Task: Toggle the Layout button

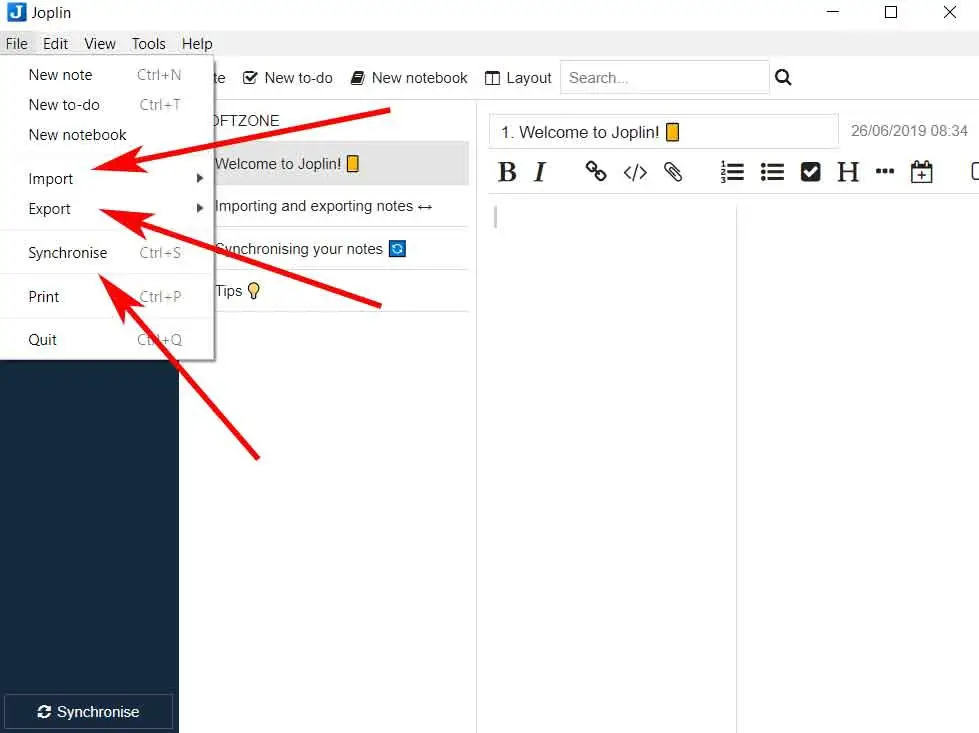Action: click(518, 78)
